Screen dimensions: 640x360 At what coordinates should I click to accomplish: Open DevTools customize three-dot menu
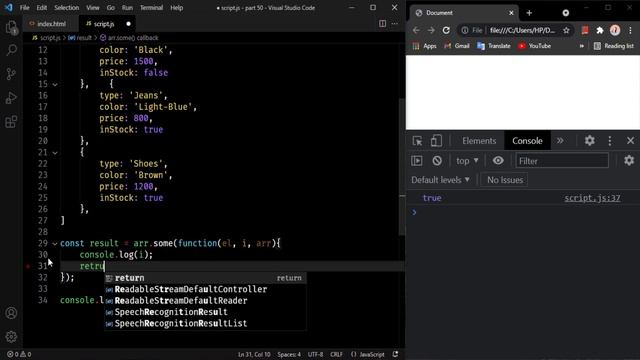click(x=610, y=141)
